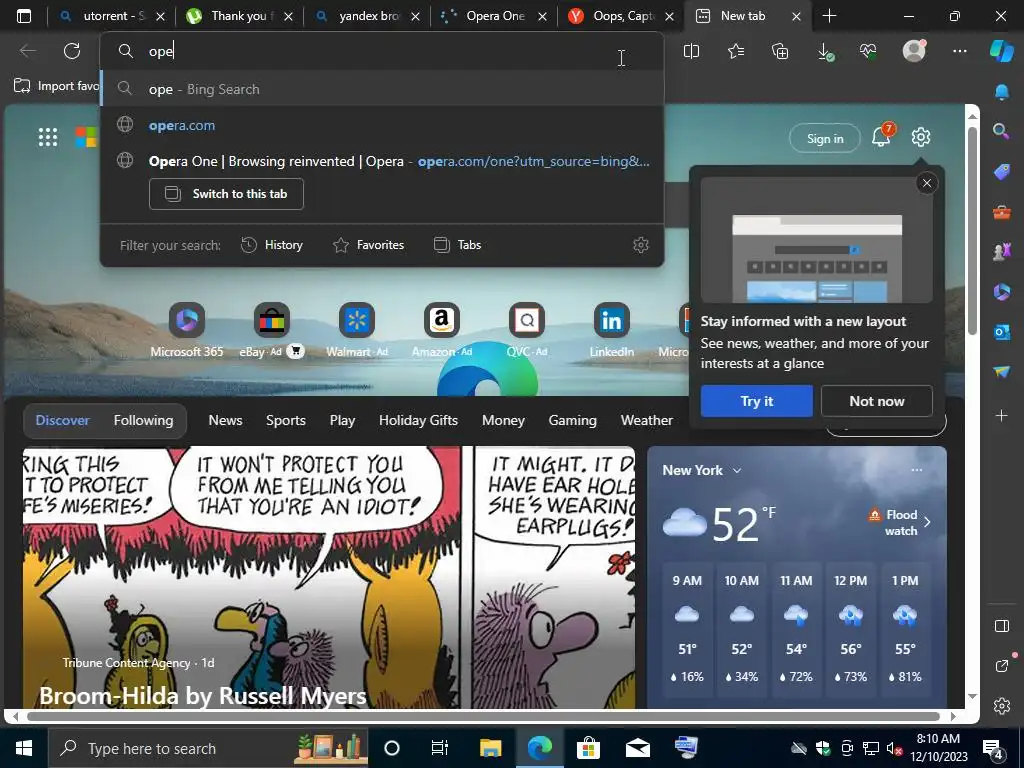Open File Explorer from the taskbar
This screenshot has width=1024, height=768.
point(490,748)
